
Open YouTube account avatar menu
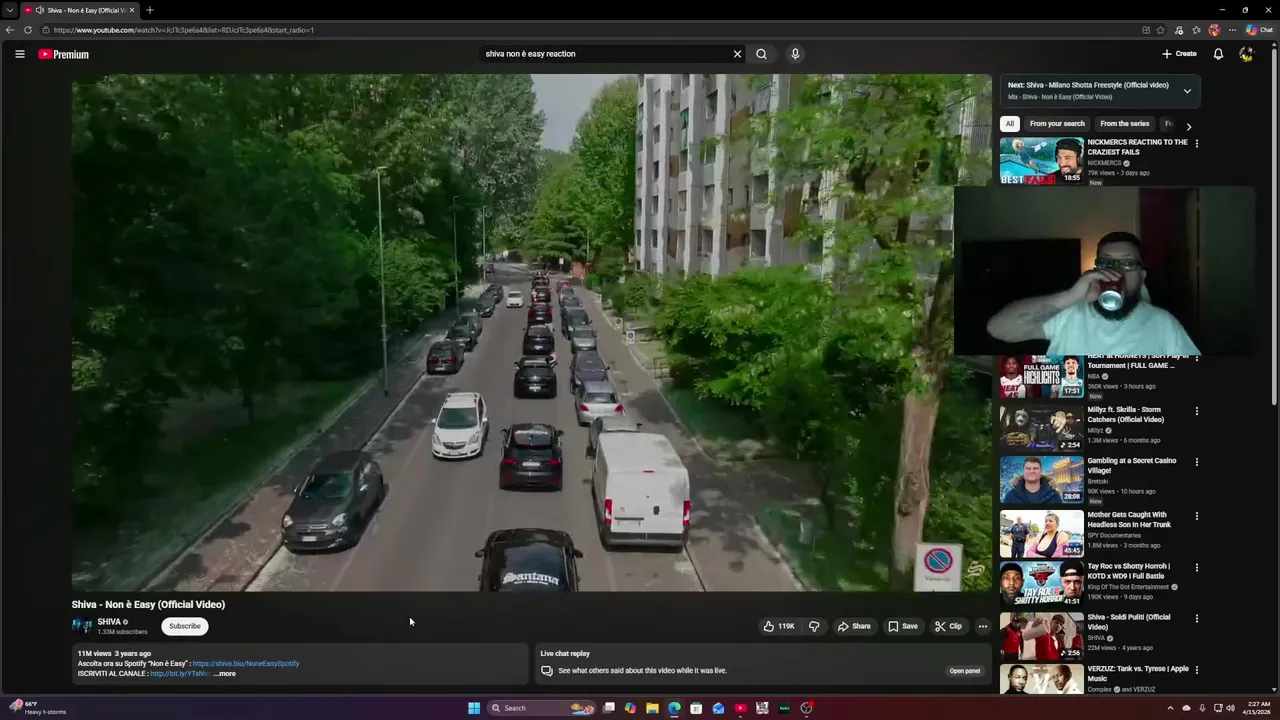(1246, 54)
